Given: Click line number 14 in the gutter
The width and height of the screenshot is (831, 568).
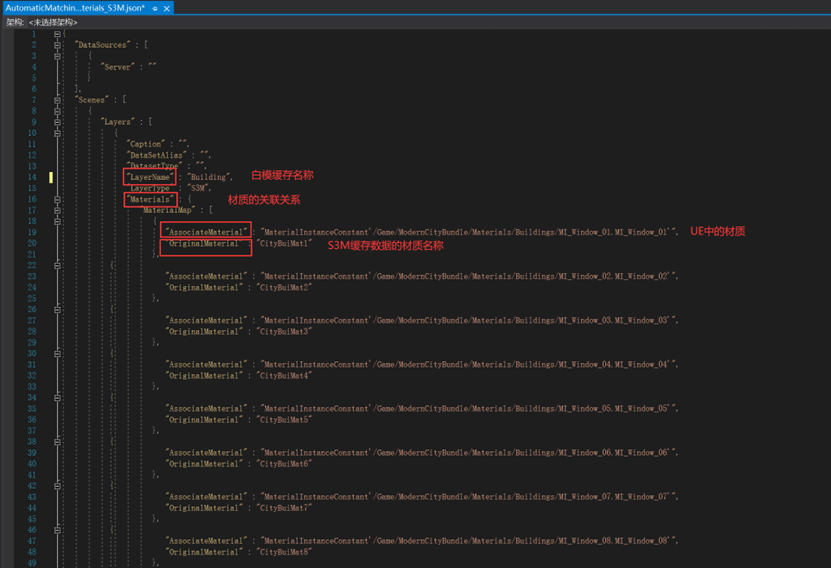Looking at the screenshot, I should pyautogui.click(x=32, y=177).
